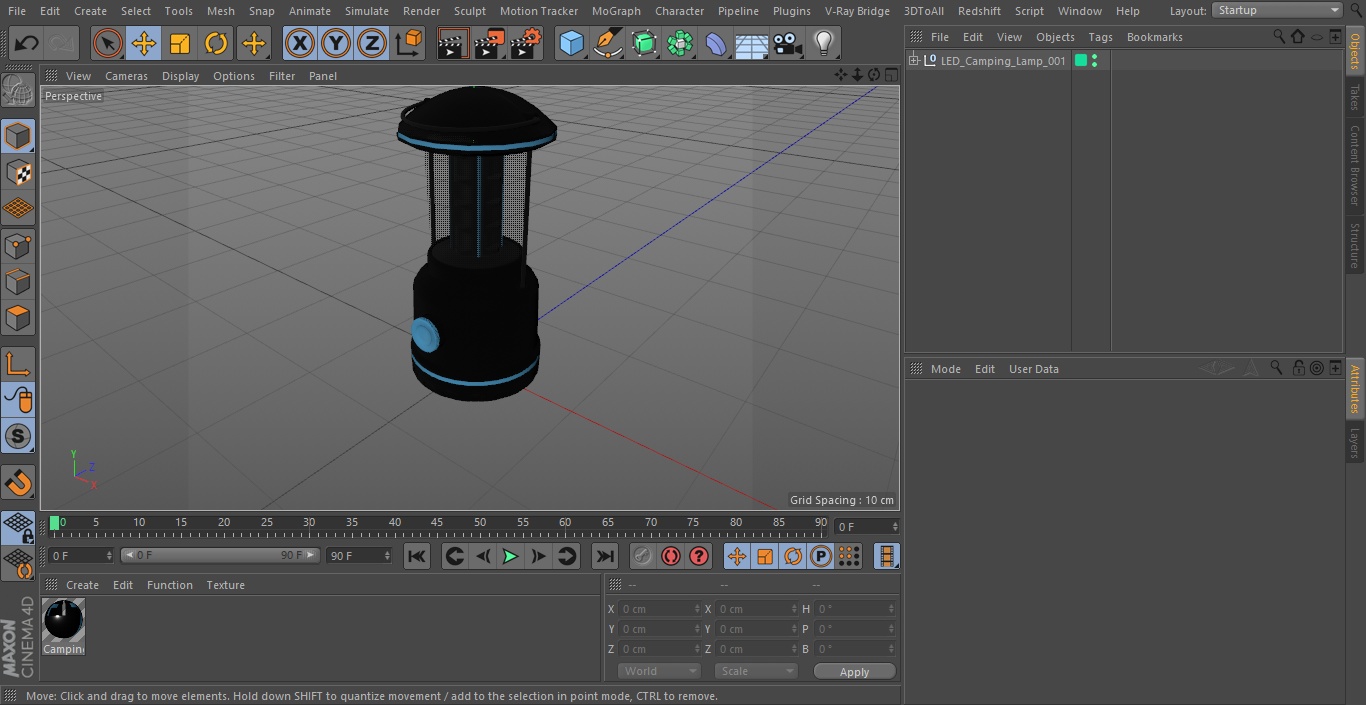Enable Axis mode icon
Image resolution: width=1366 pixels, height=705 pixels.
tap(18, 364)
